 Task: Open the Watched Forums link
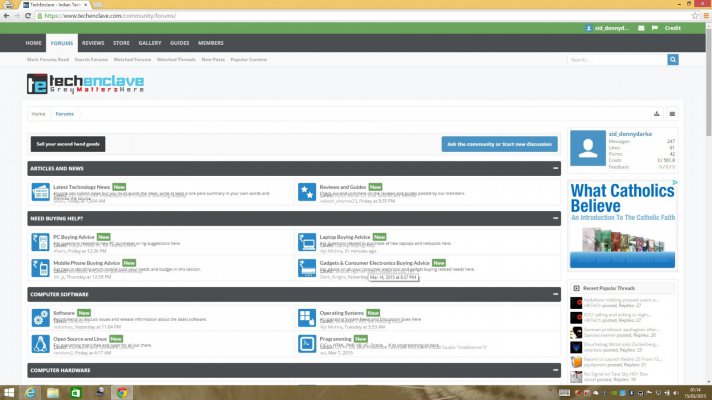[x=132, y=59]
